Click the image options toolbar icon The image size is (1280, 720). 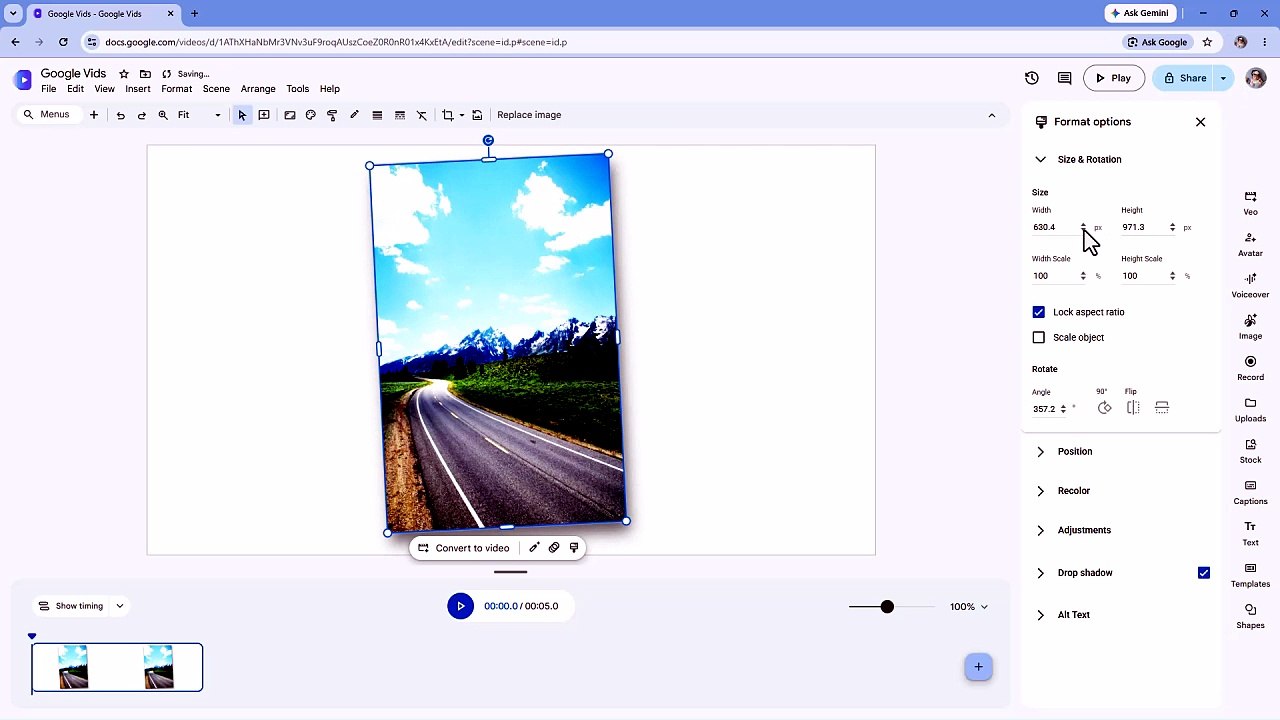[290, 115]
